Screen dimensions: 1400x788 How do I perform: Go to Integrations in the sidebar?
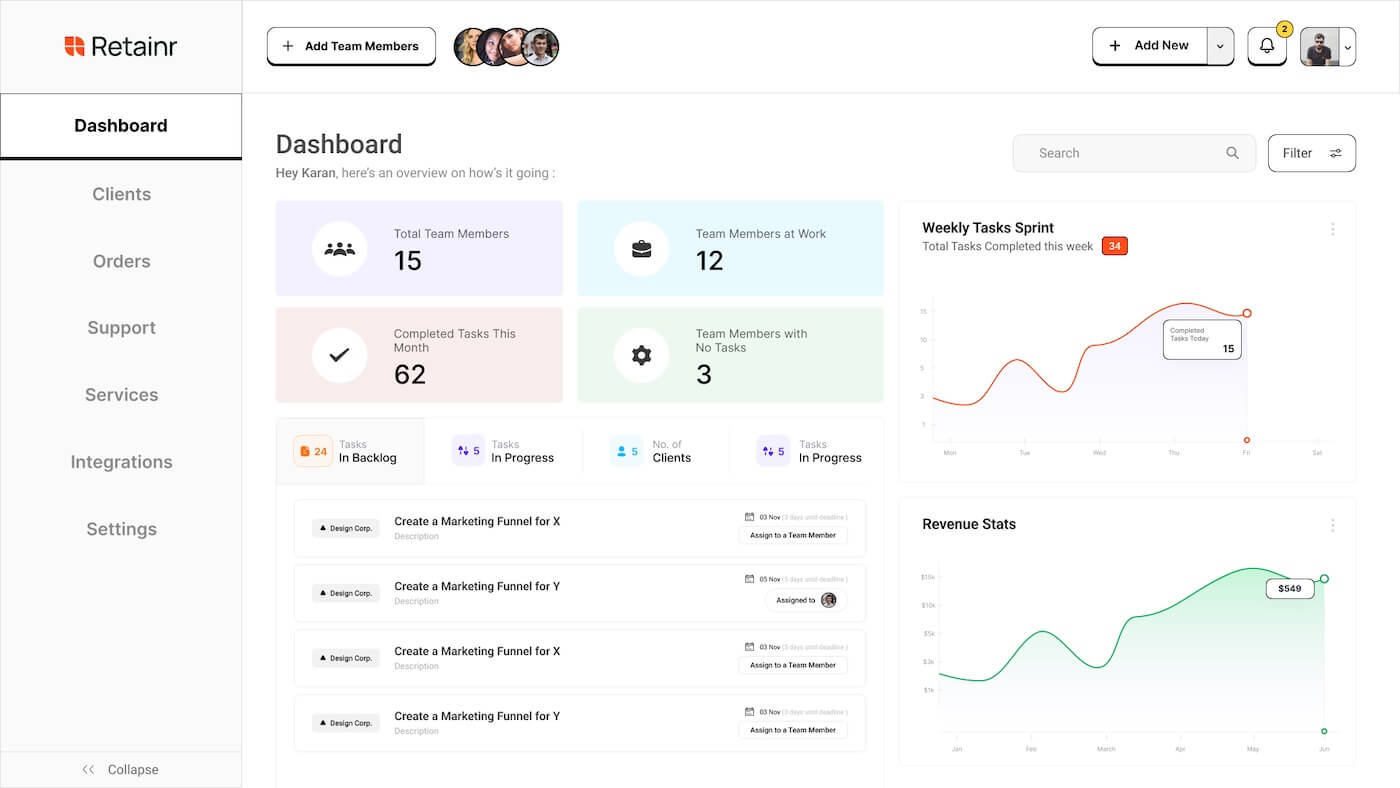pos(121,462)
